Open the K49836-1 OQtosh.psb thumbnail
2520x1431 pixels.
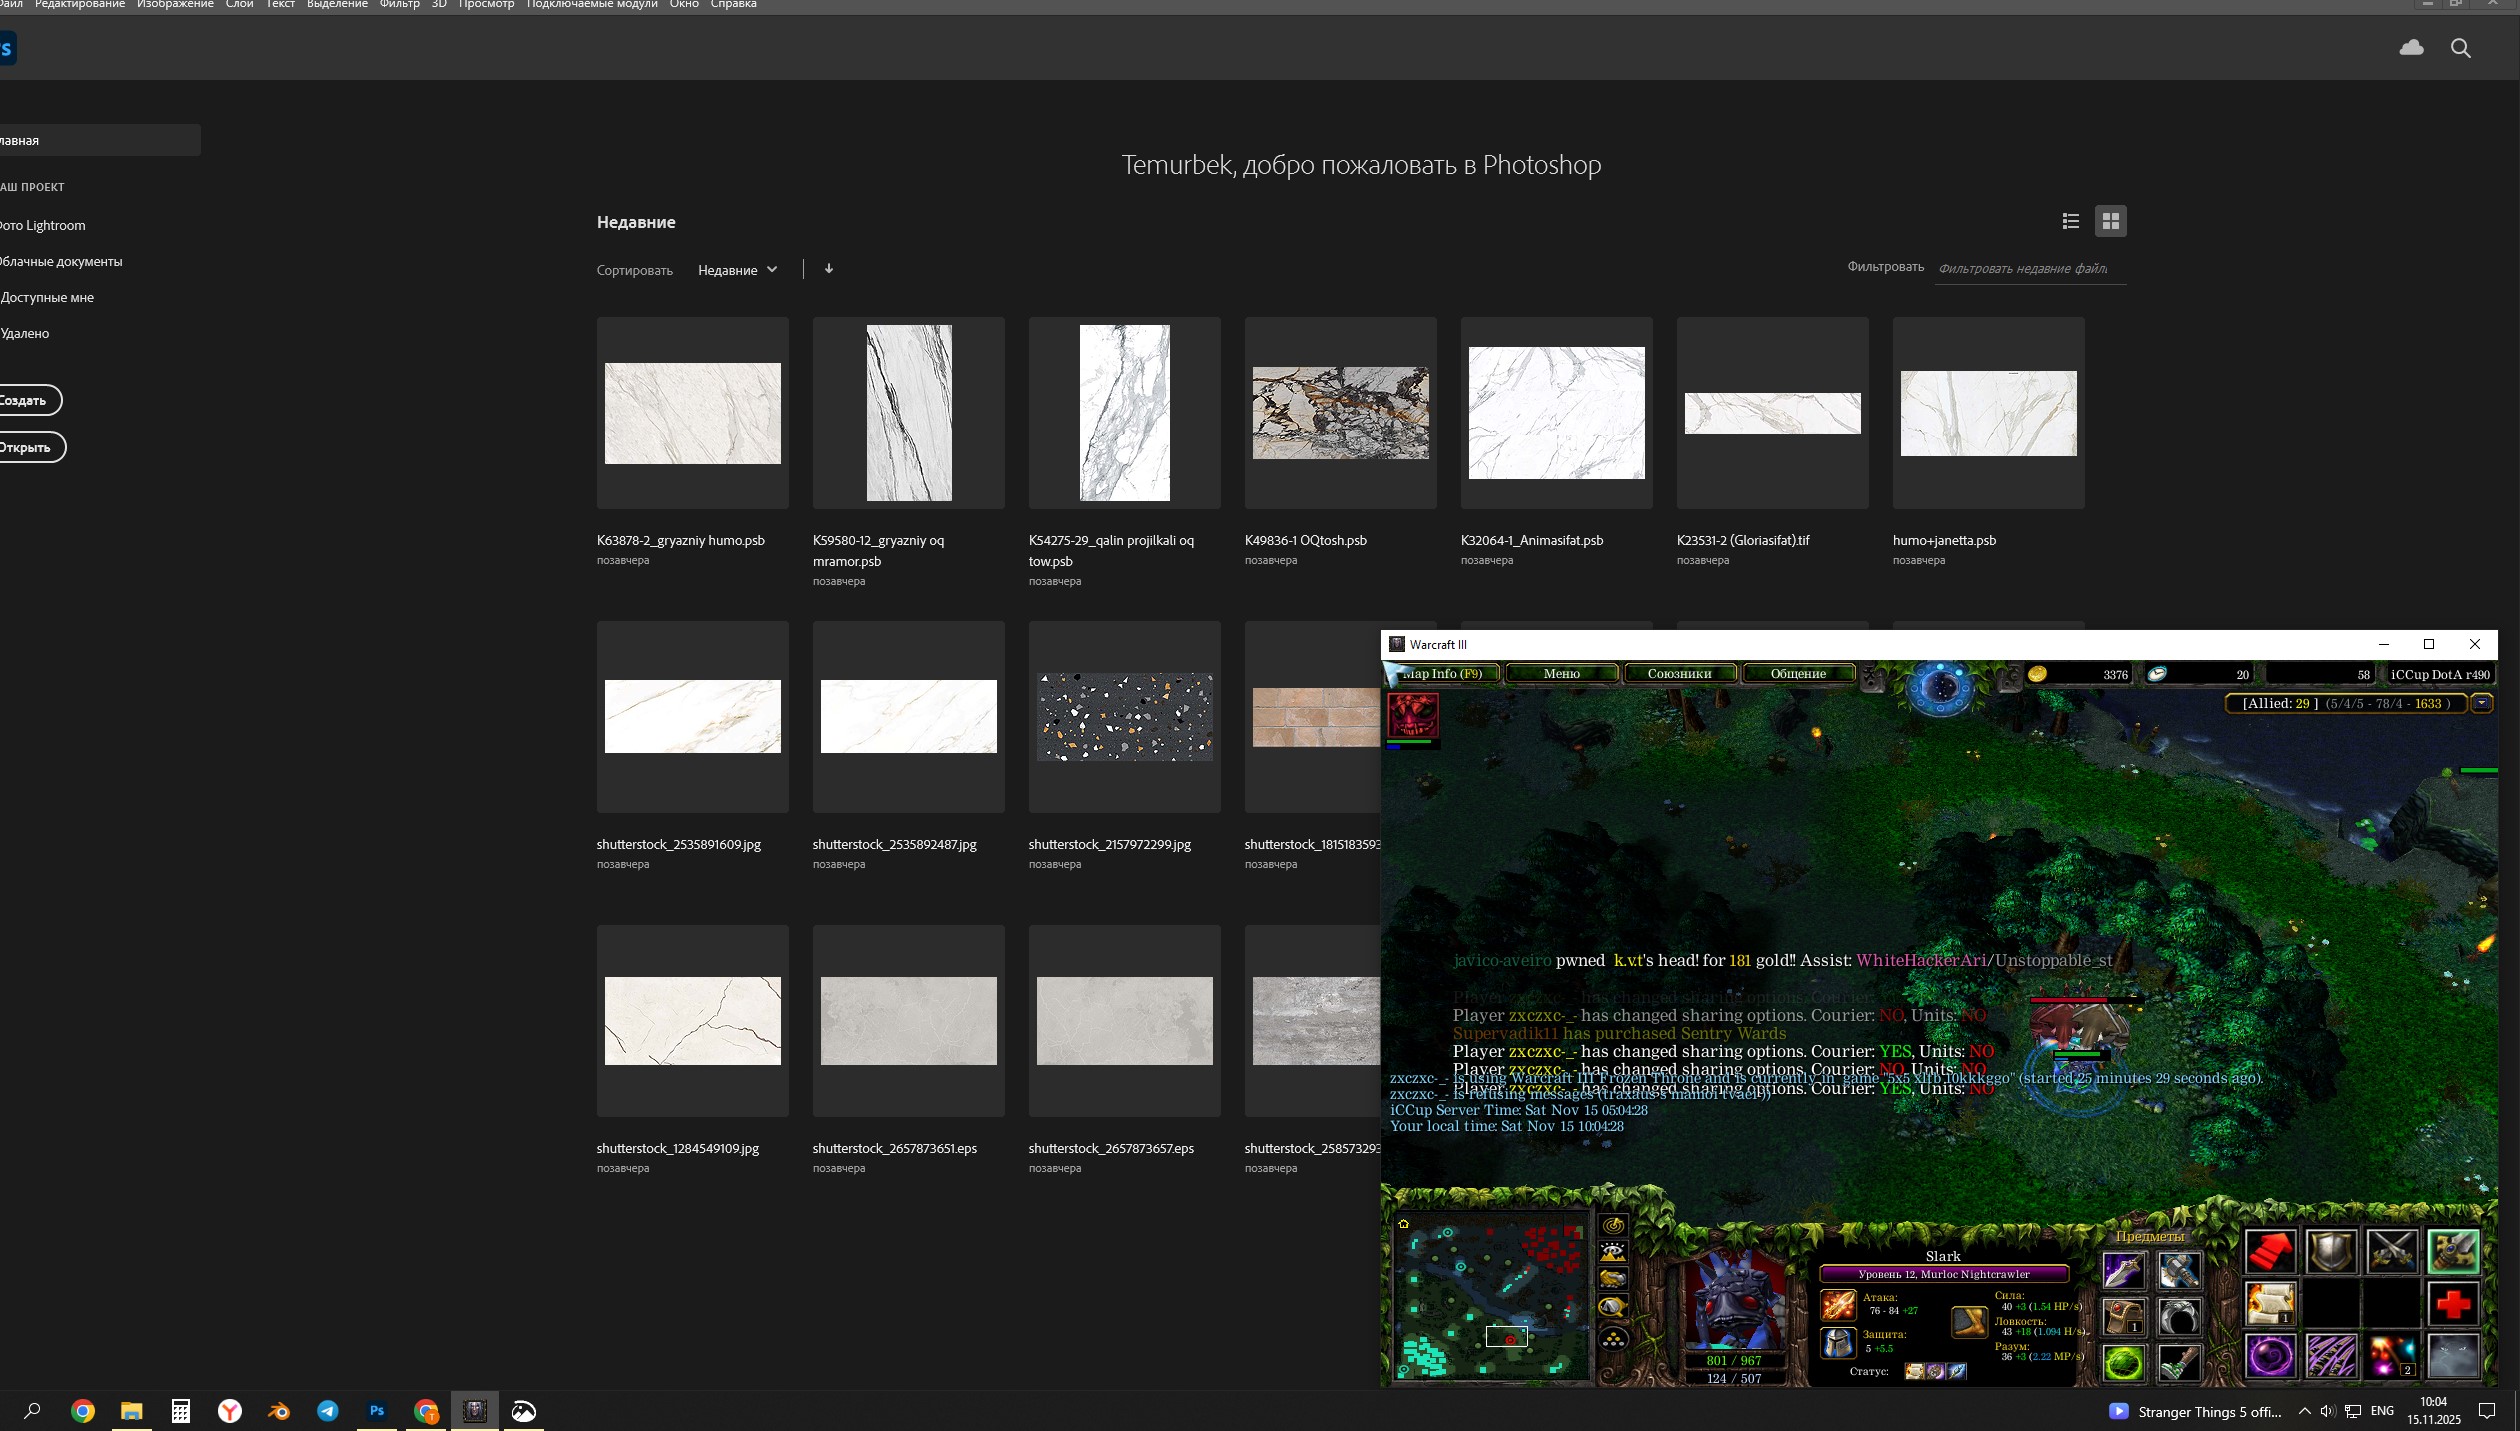(x=1340, y=413)
